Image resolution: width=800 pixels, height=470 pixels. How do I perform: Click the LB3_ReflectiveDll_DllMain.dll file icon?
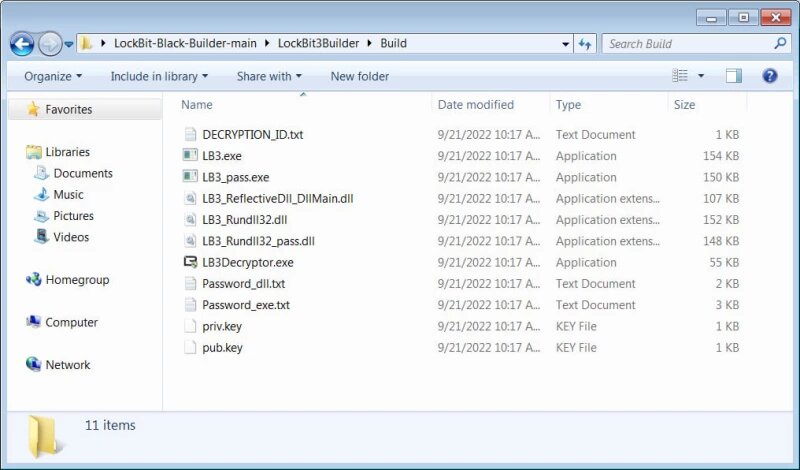190,199
